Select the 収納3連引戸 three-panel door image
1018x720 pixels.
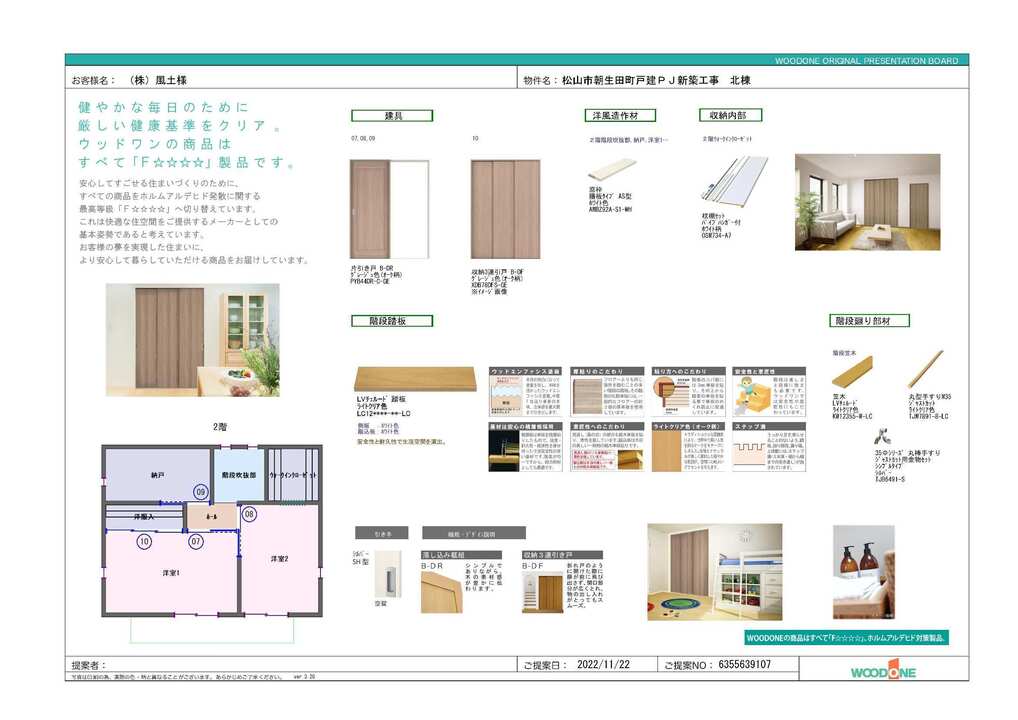[505, 209]
